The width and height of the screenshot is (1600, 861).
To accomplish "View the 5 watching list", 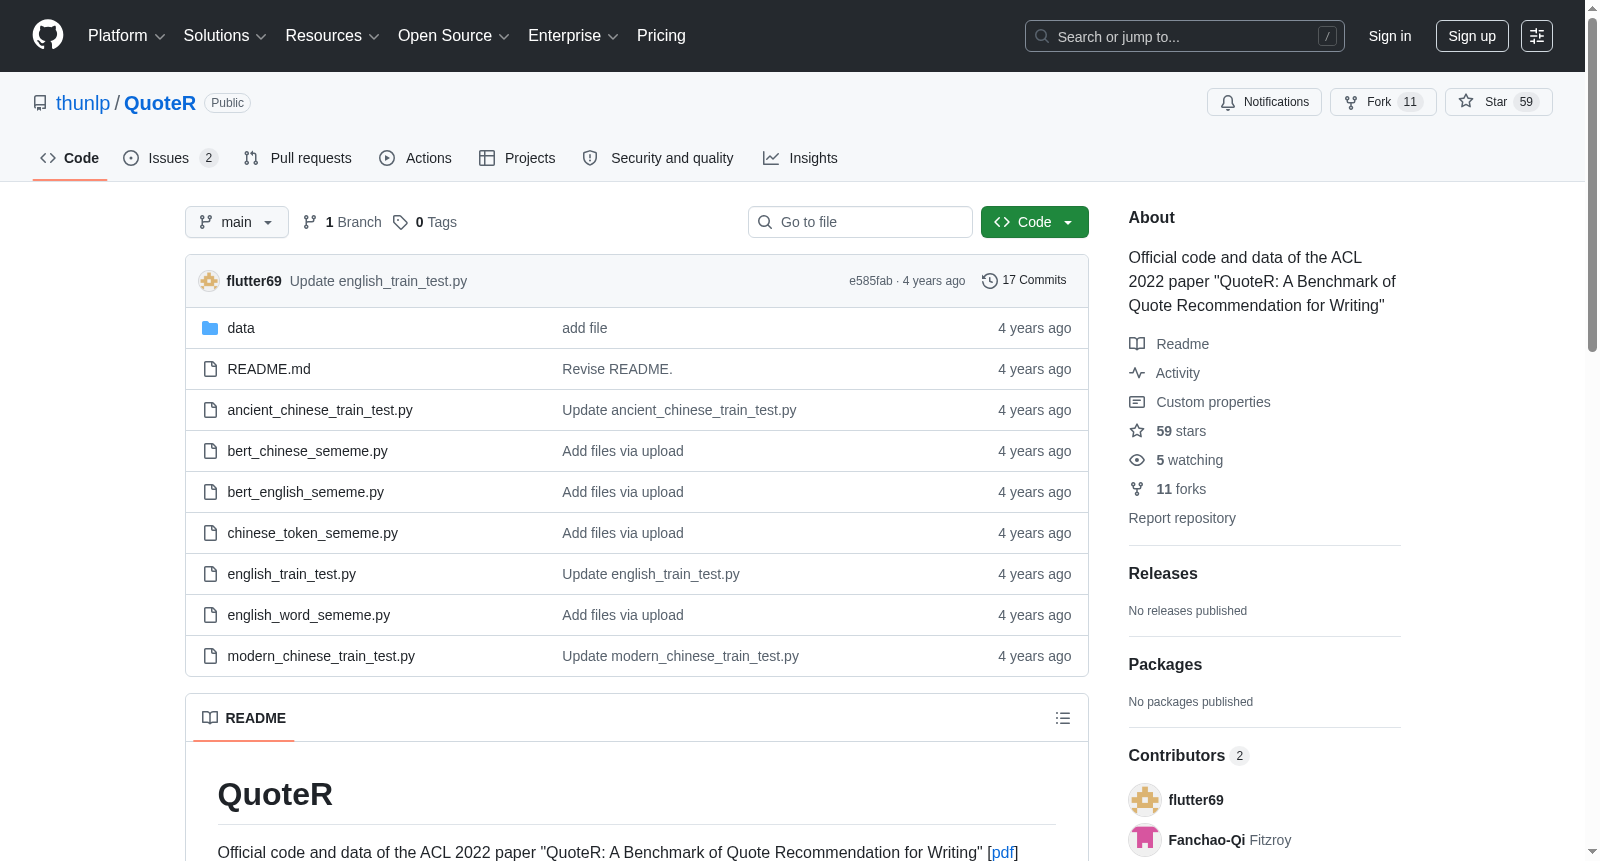I will tap(1176, 460).
